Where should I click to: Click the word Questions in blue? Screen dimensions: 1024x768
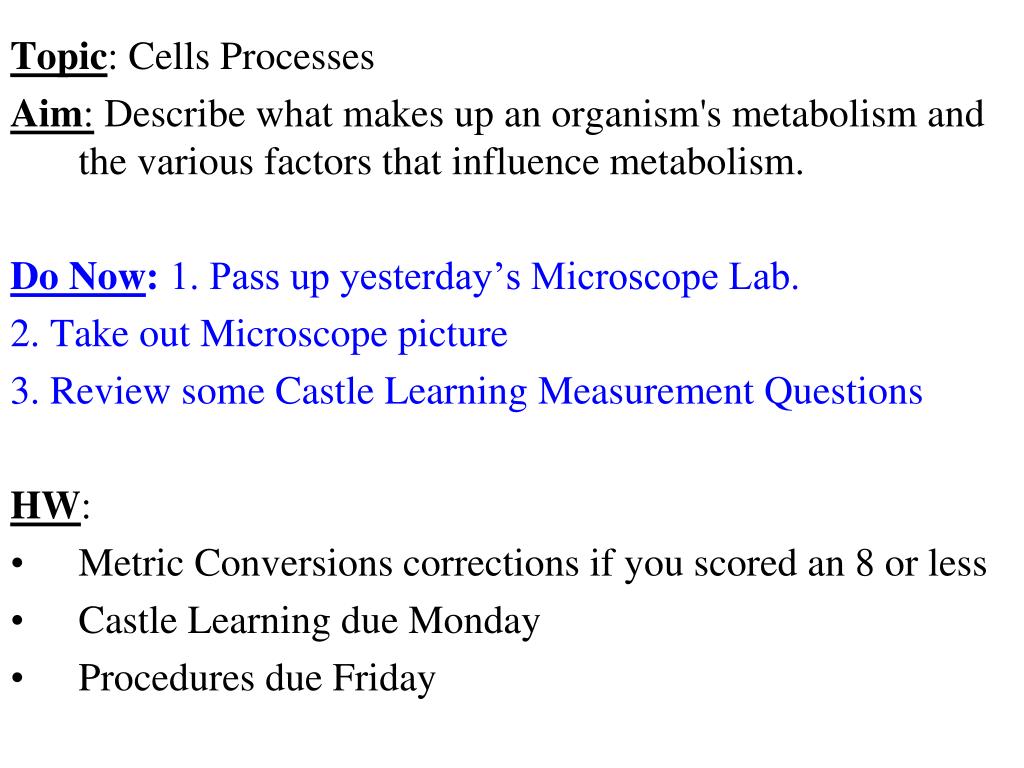click(x=843, y=392)
